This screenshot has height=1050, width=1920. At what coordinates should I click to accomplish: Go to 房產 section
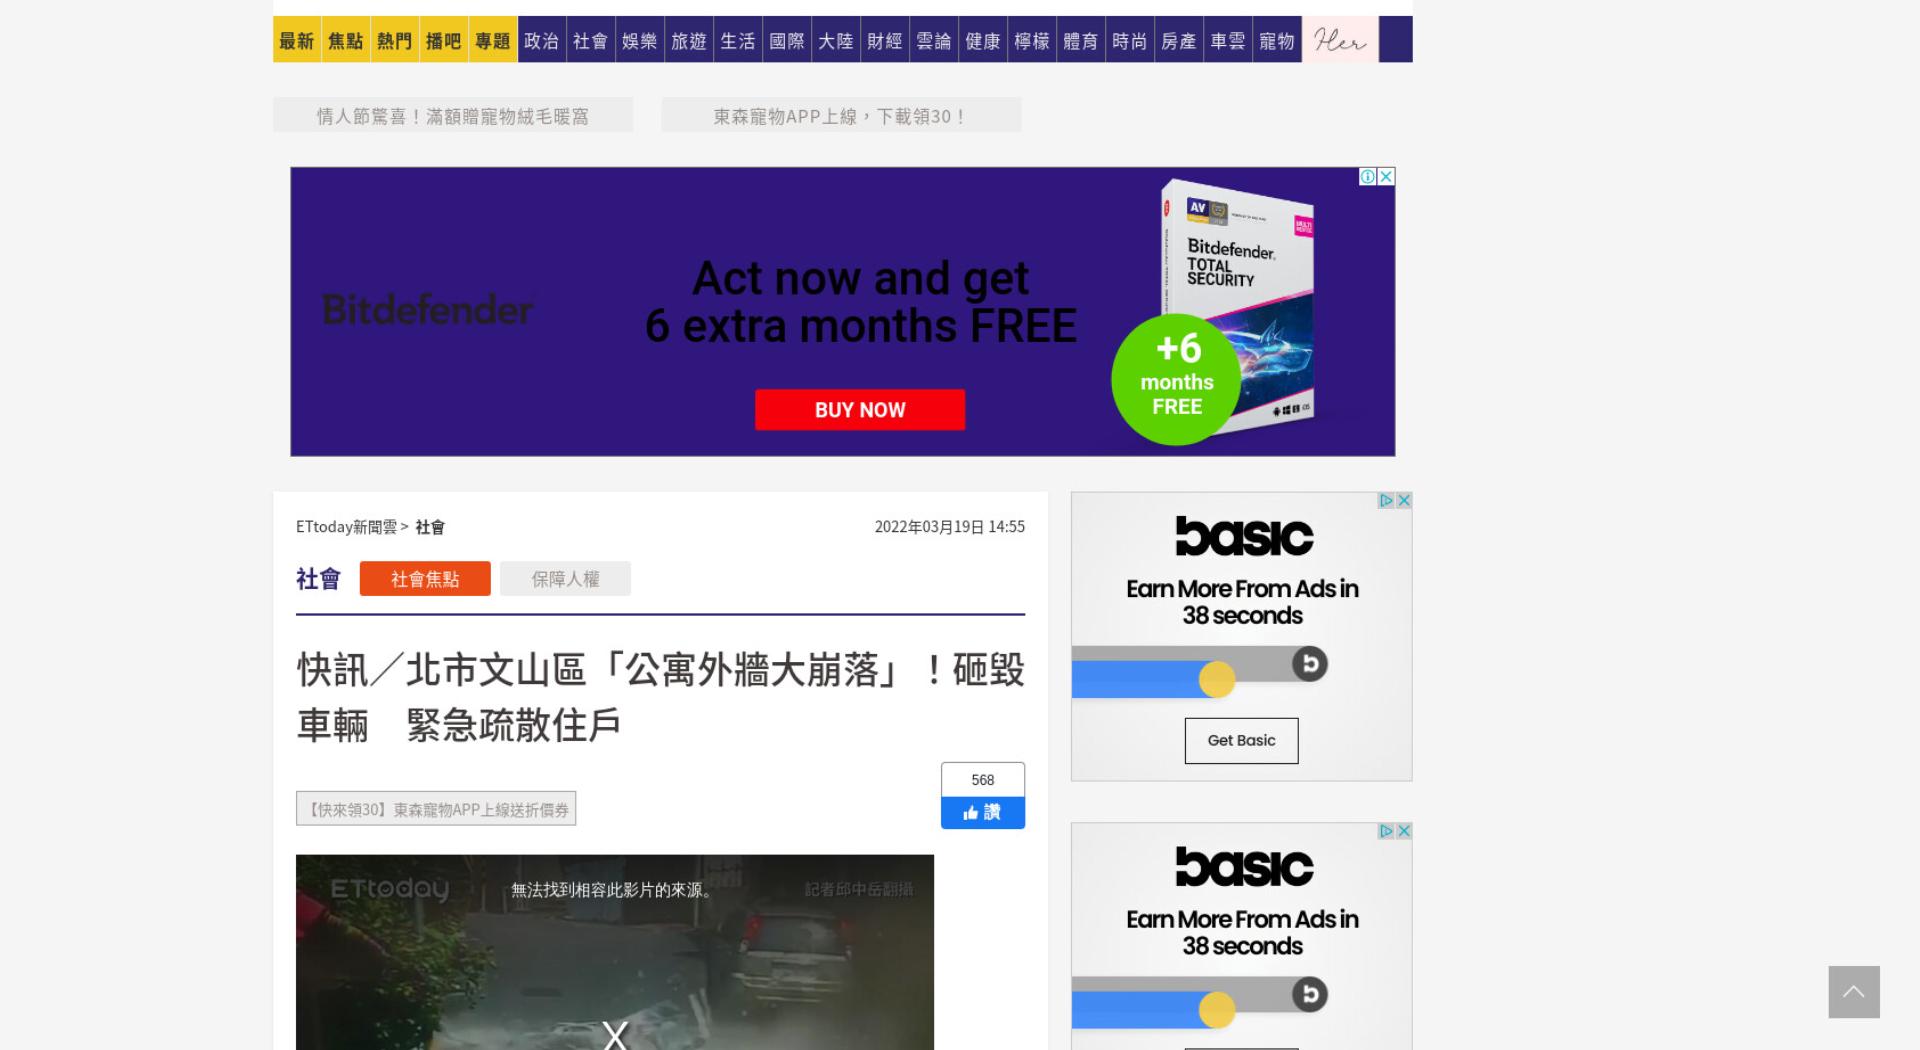(1179, 40)
